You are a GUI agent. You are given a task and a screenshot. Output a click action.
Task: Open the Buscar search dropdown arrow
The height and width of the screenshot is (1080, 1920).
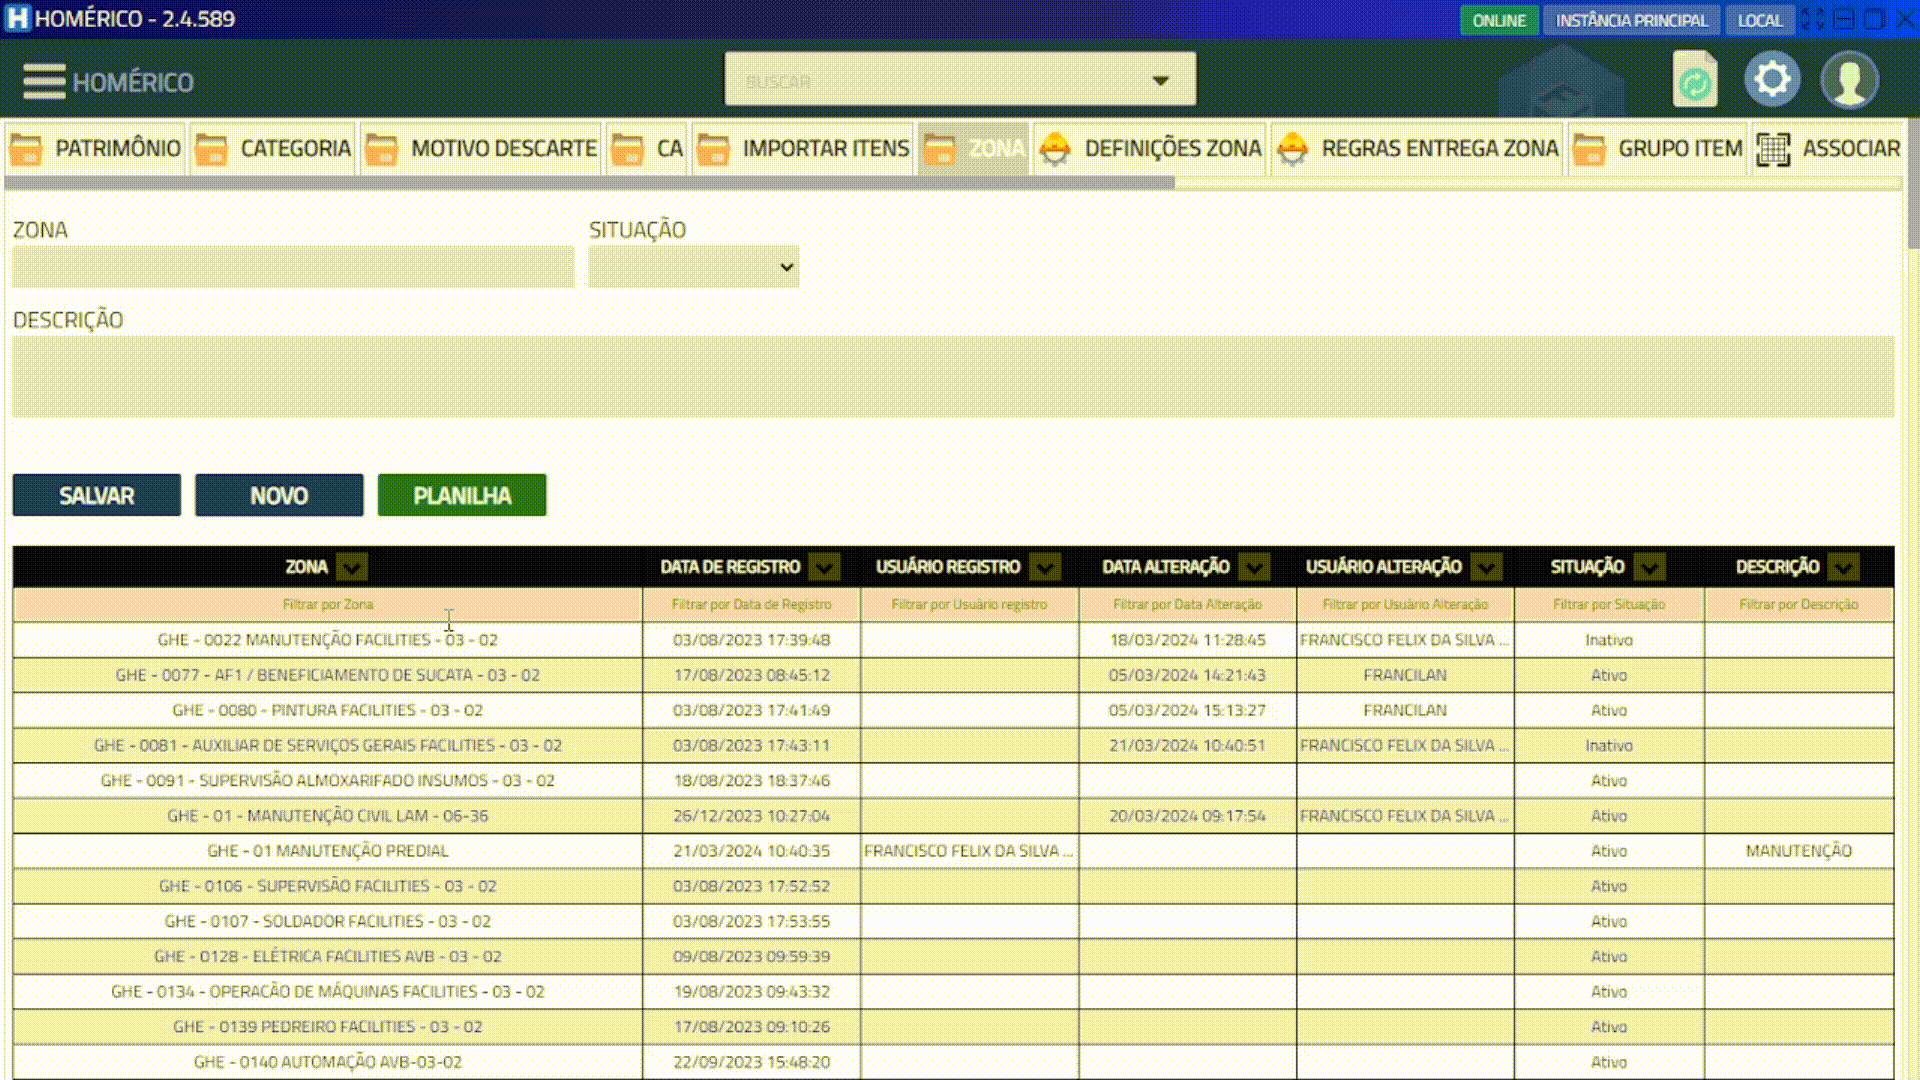pos(1160,80)
